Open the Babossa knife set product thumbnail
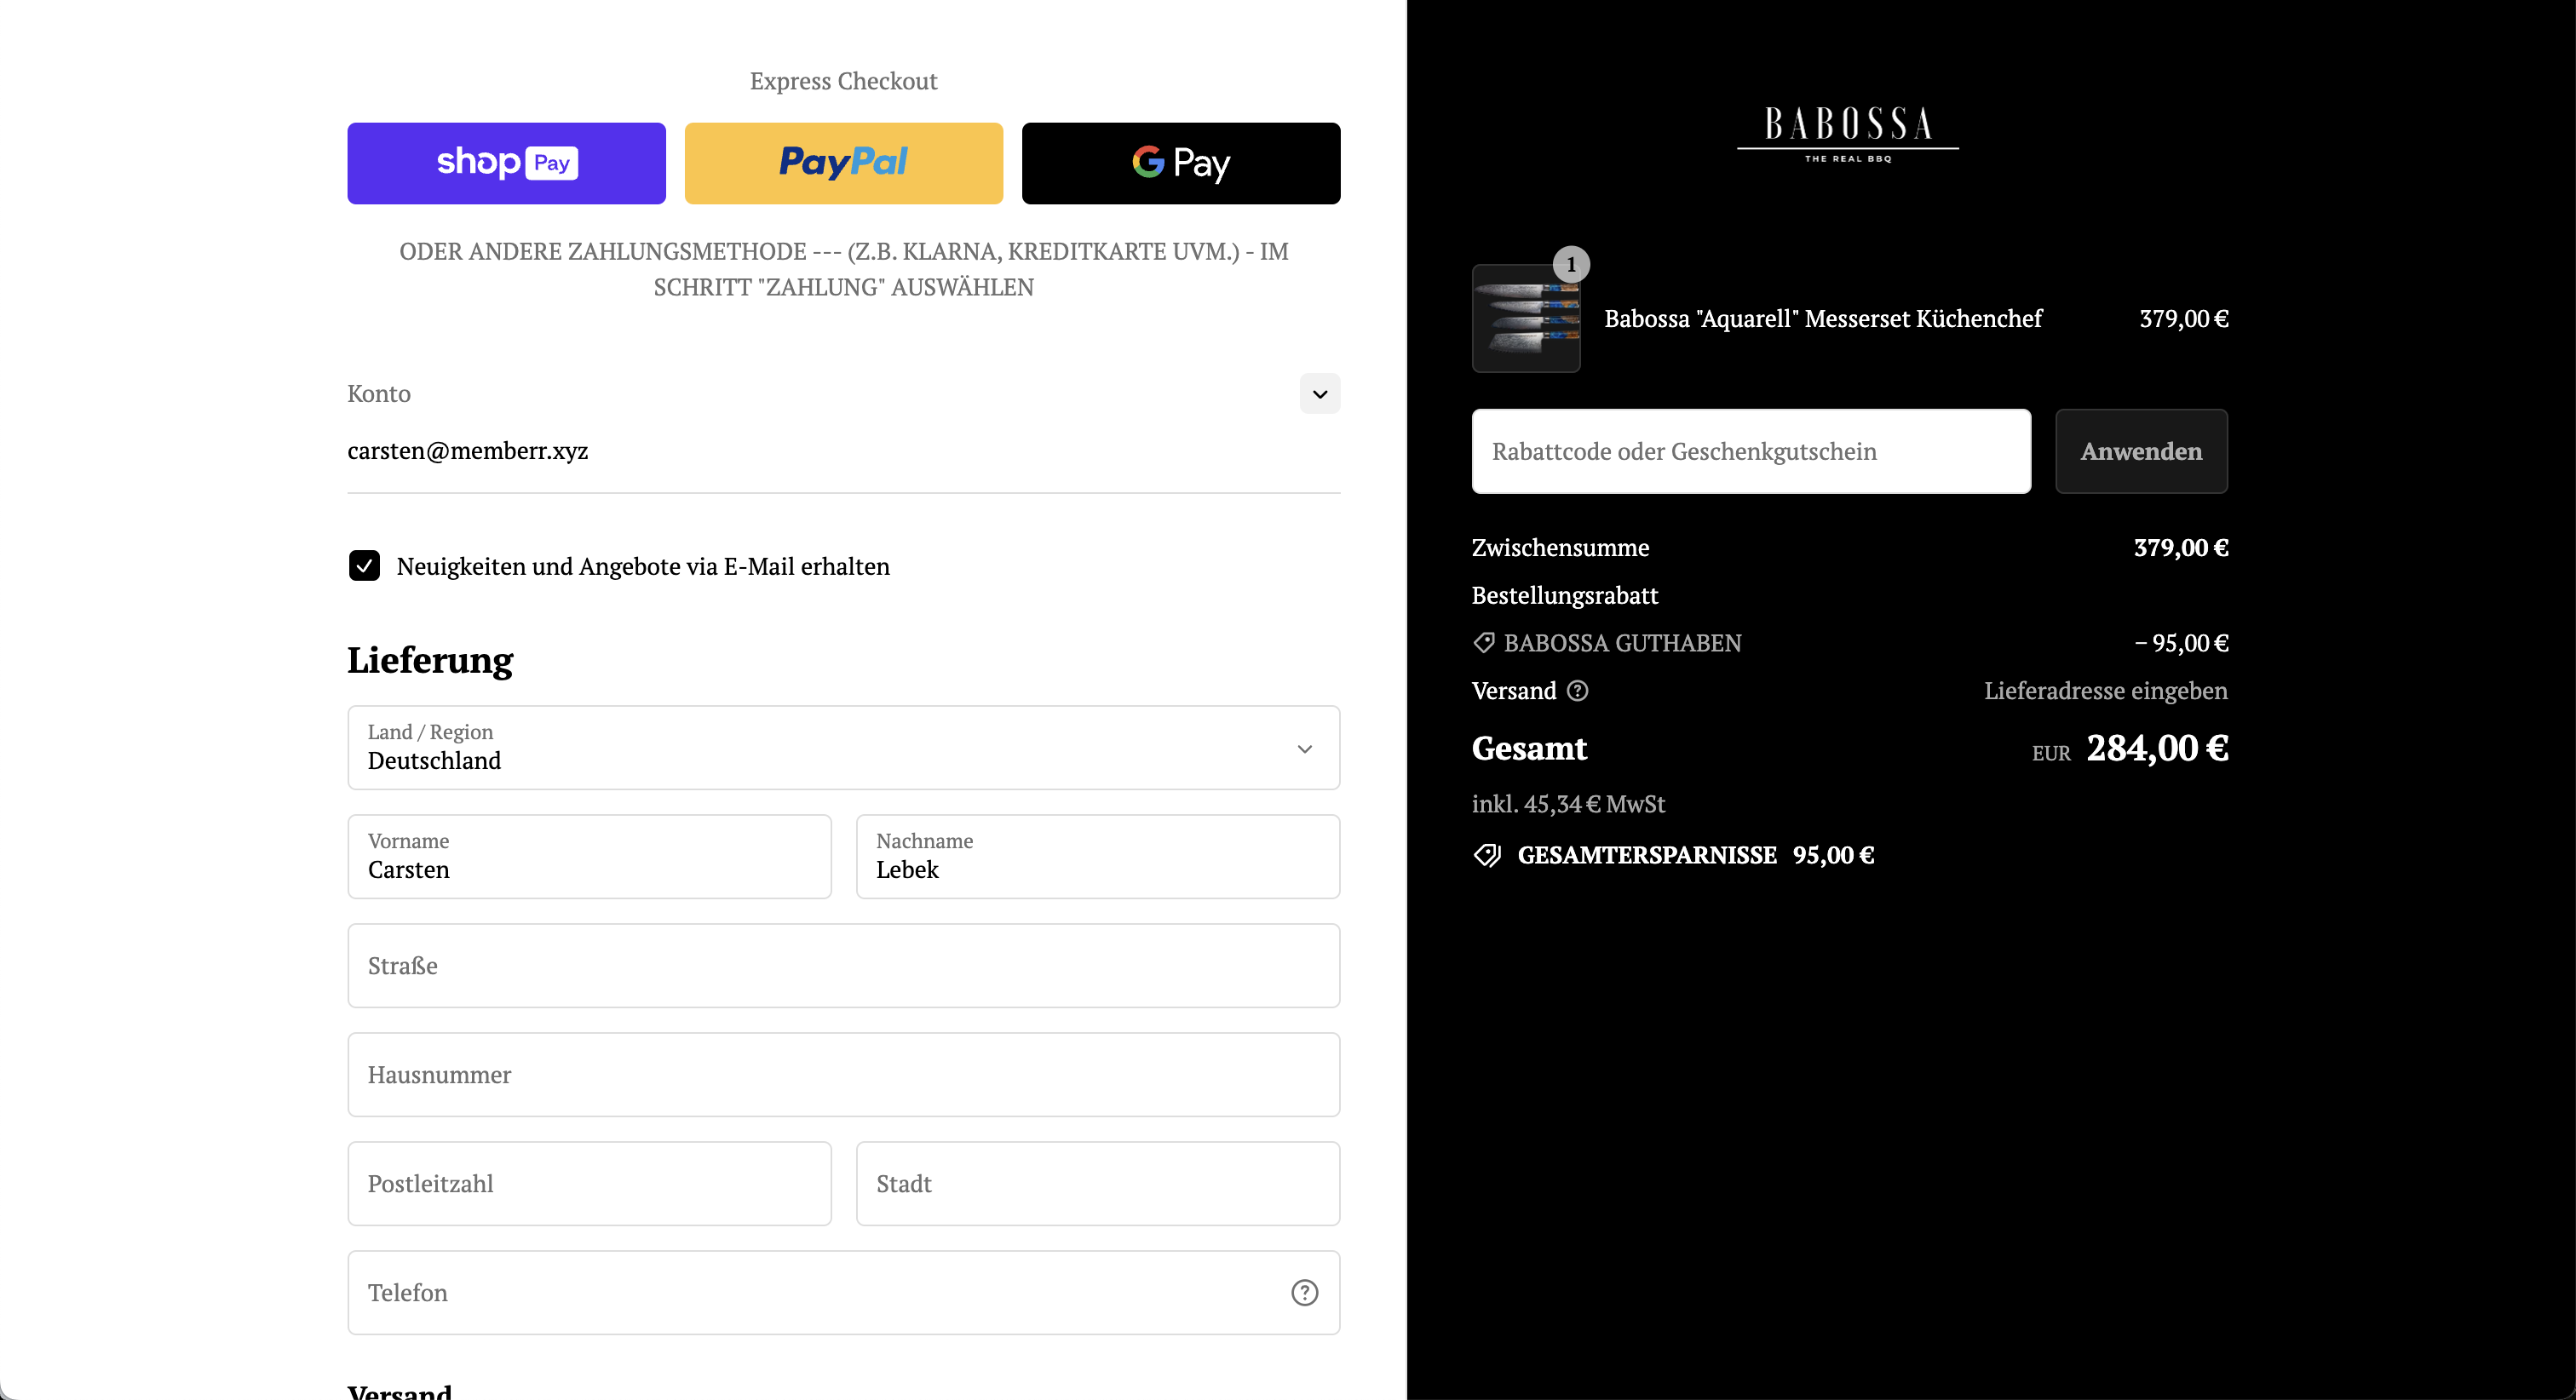The width and height of the screenshot is (2576, 1400). (x=1526, y=318)
